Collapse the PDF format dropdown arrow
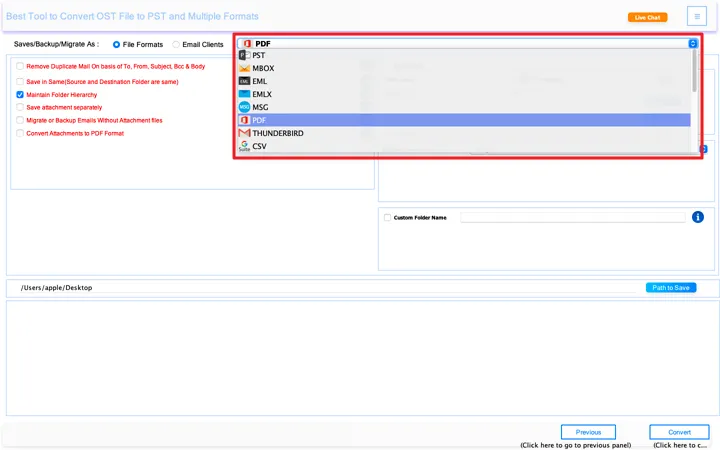Viewport: 720px width, 450px height. 692,44
